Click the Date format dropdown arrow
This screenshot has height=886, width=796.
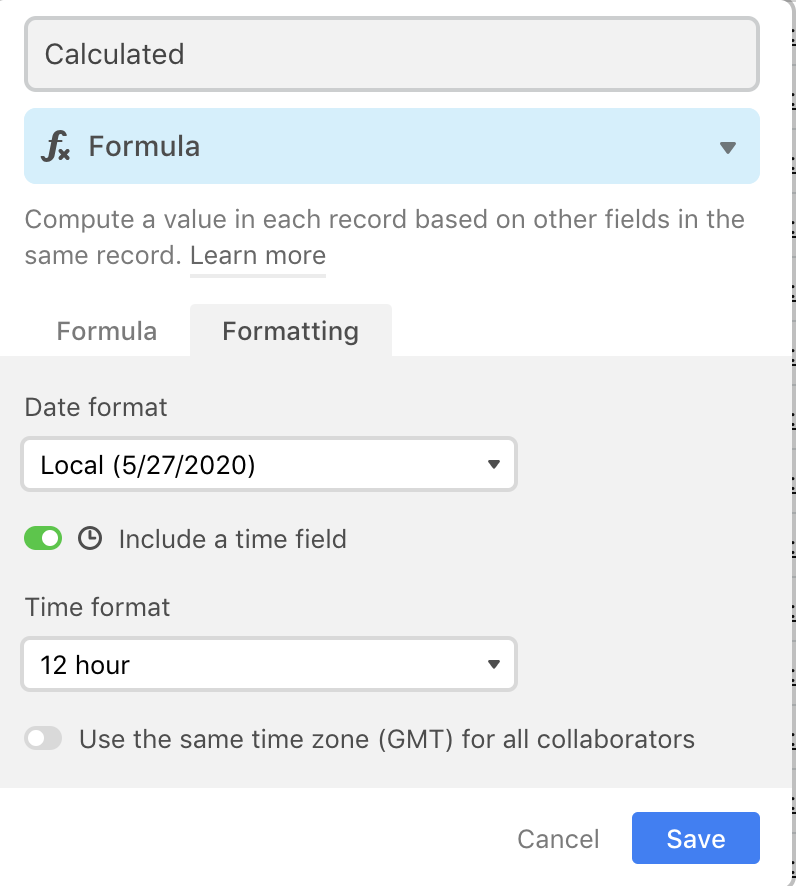[494, 464]
